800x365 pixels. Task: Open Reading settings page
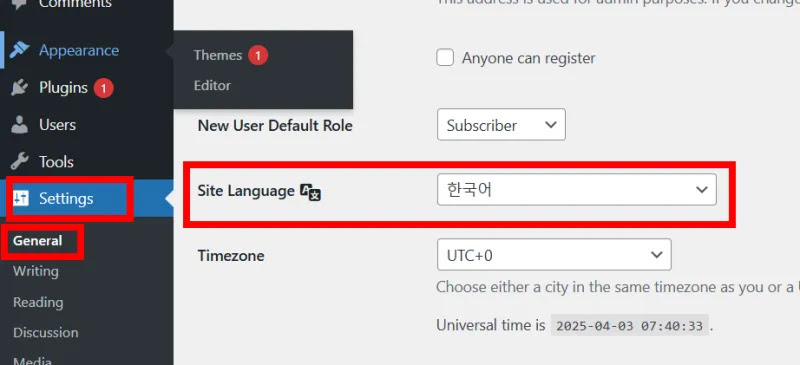(38, 302)
